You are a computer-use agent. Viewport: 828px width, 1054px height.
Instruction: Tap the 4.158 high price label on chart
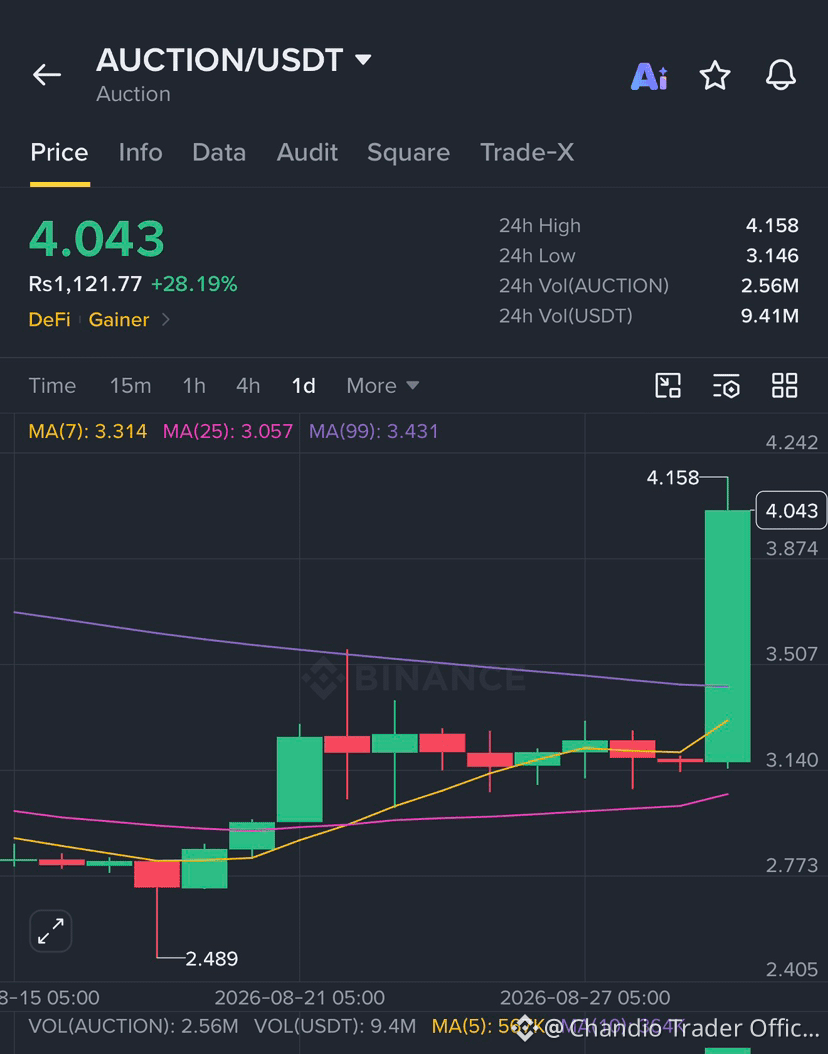[x=673, y=478]
